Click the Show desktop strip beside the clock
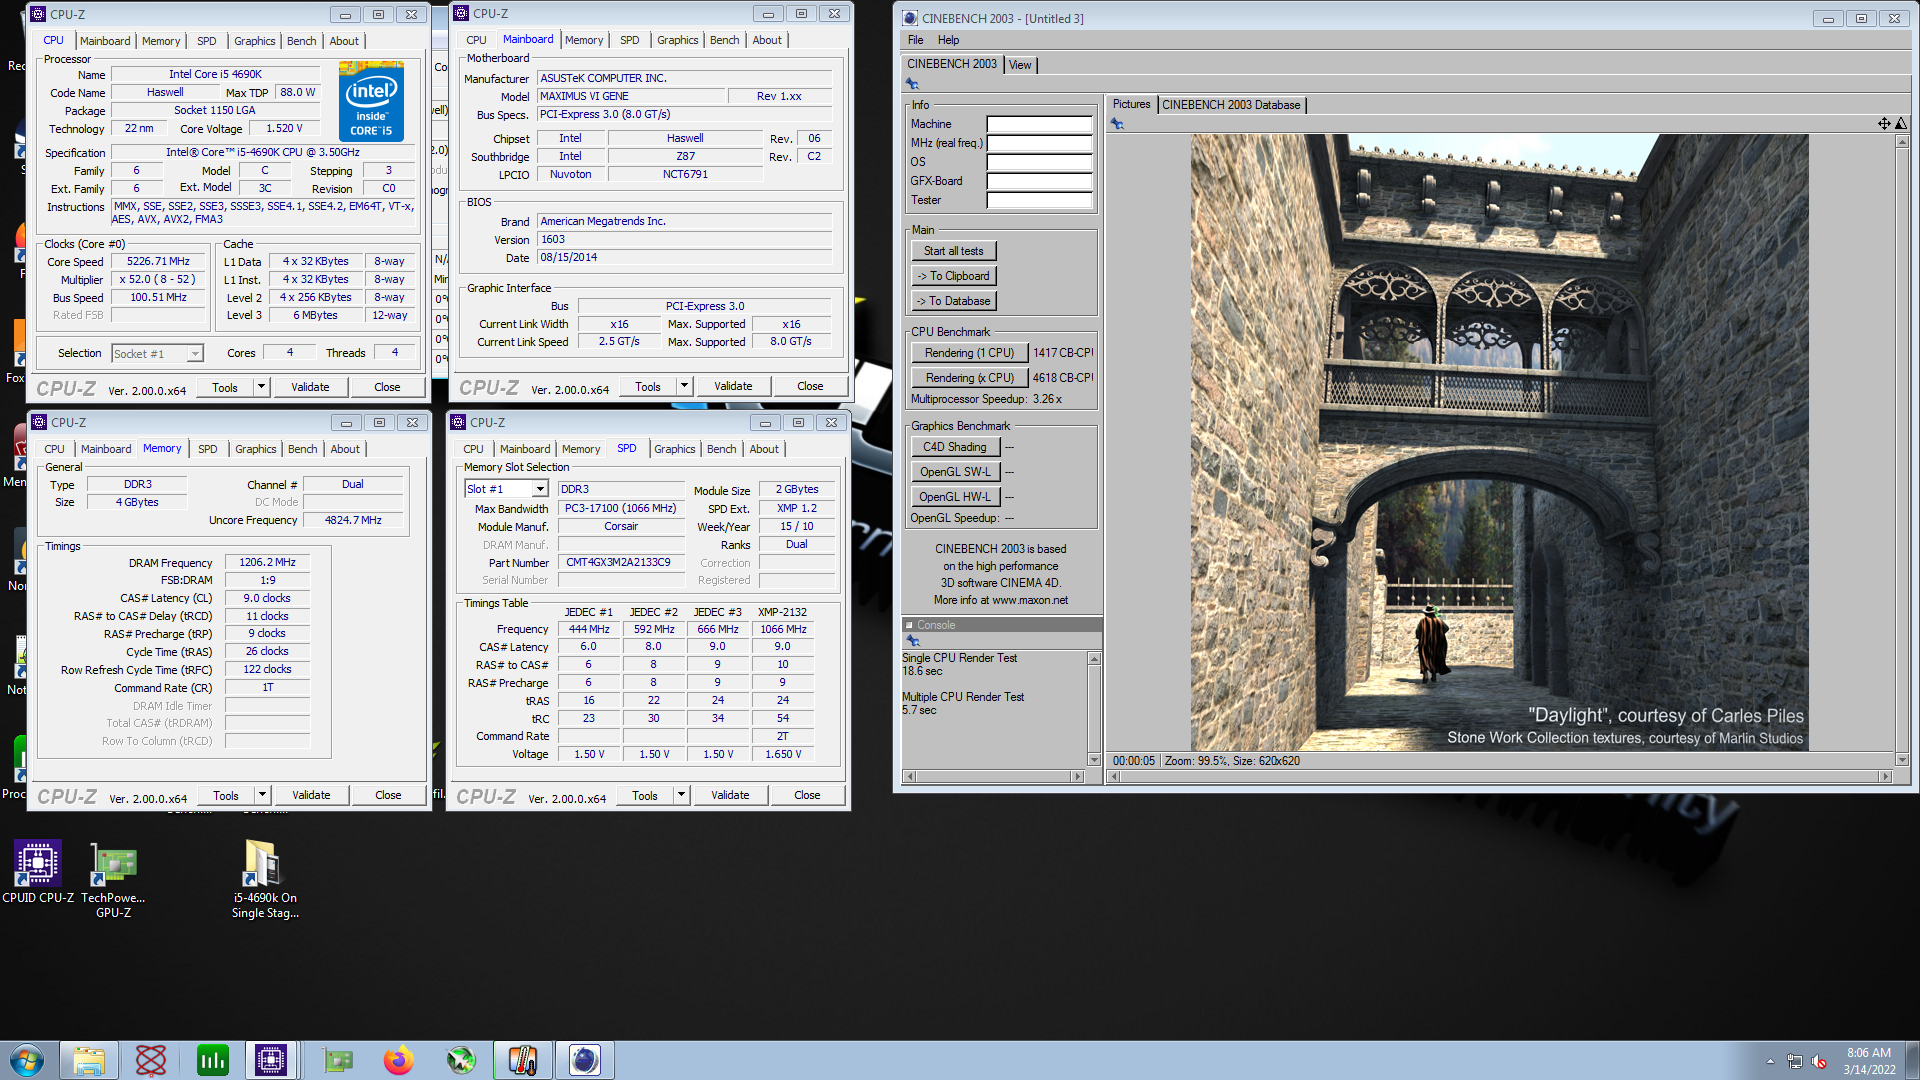The image size is (1920, 1080). pyautogui.click(x=1912, y=1060)
